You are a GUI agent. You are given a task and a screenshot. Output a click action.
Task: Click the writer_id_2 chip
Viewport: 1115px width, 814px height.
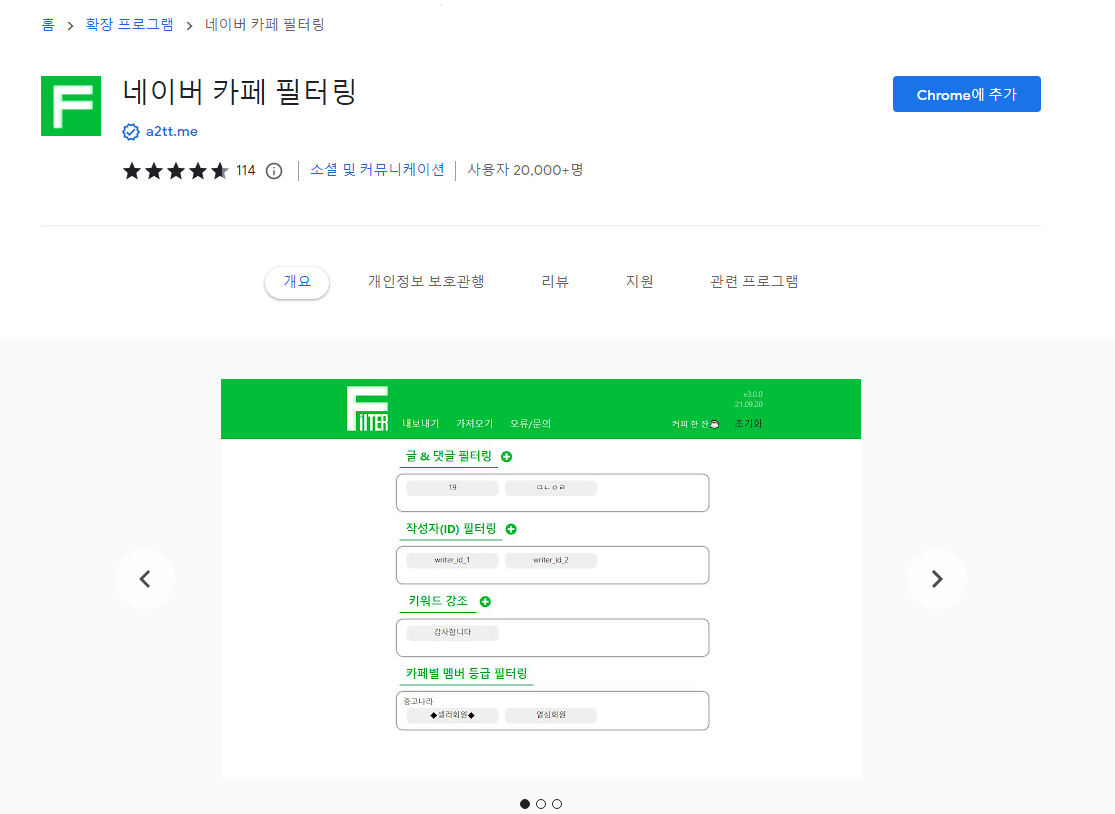(550, 561)
